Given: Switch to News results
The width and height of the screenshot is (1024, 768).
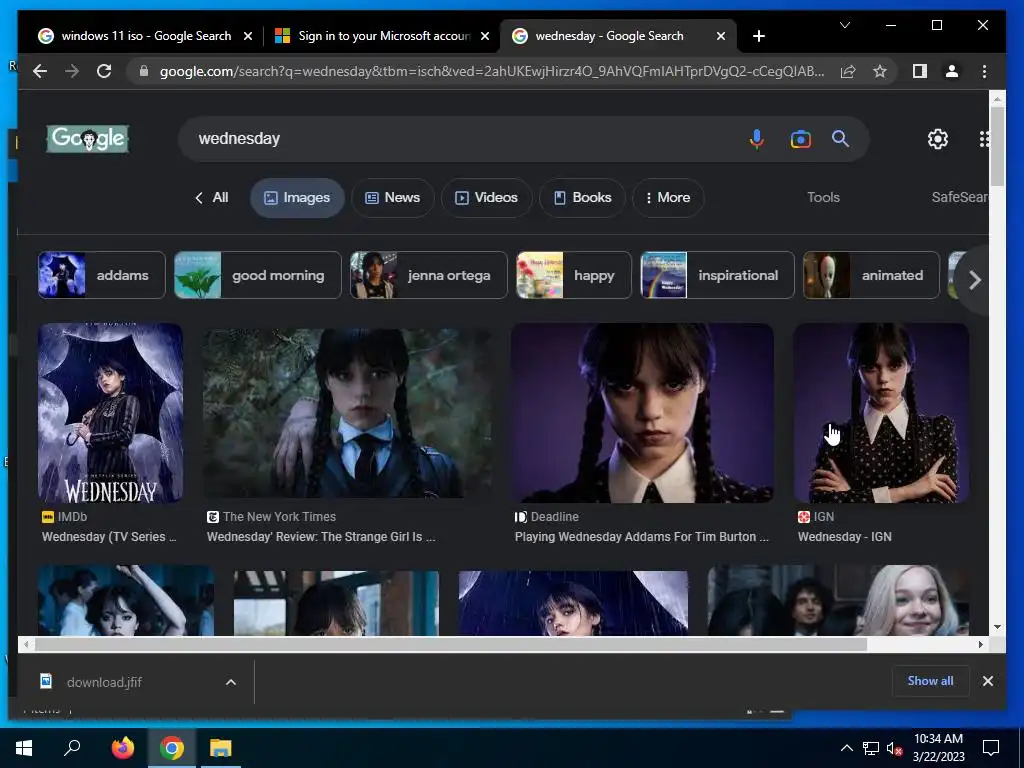Looking at the screenshot, I should pos(392,197).
